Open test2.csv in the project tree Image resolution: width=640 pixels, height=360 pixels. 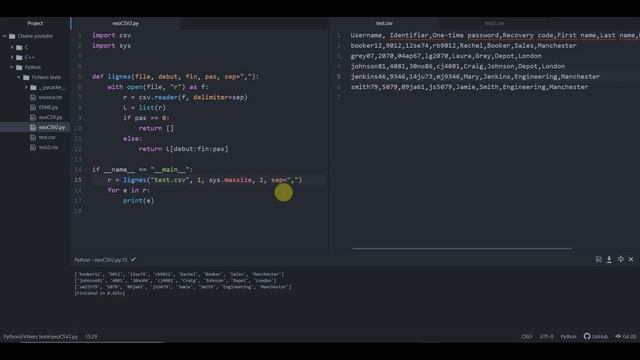tap(48, 147)
